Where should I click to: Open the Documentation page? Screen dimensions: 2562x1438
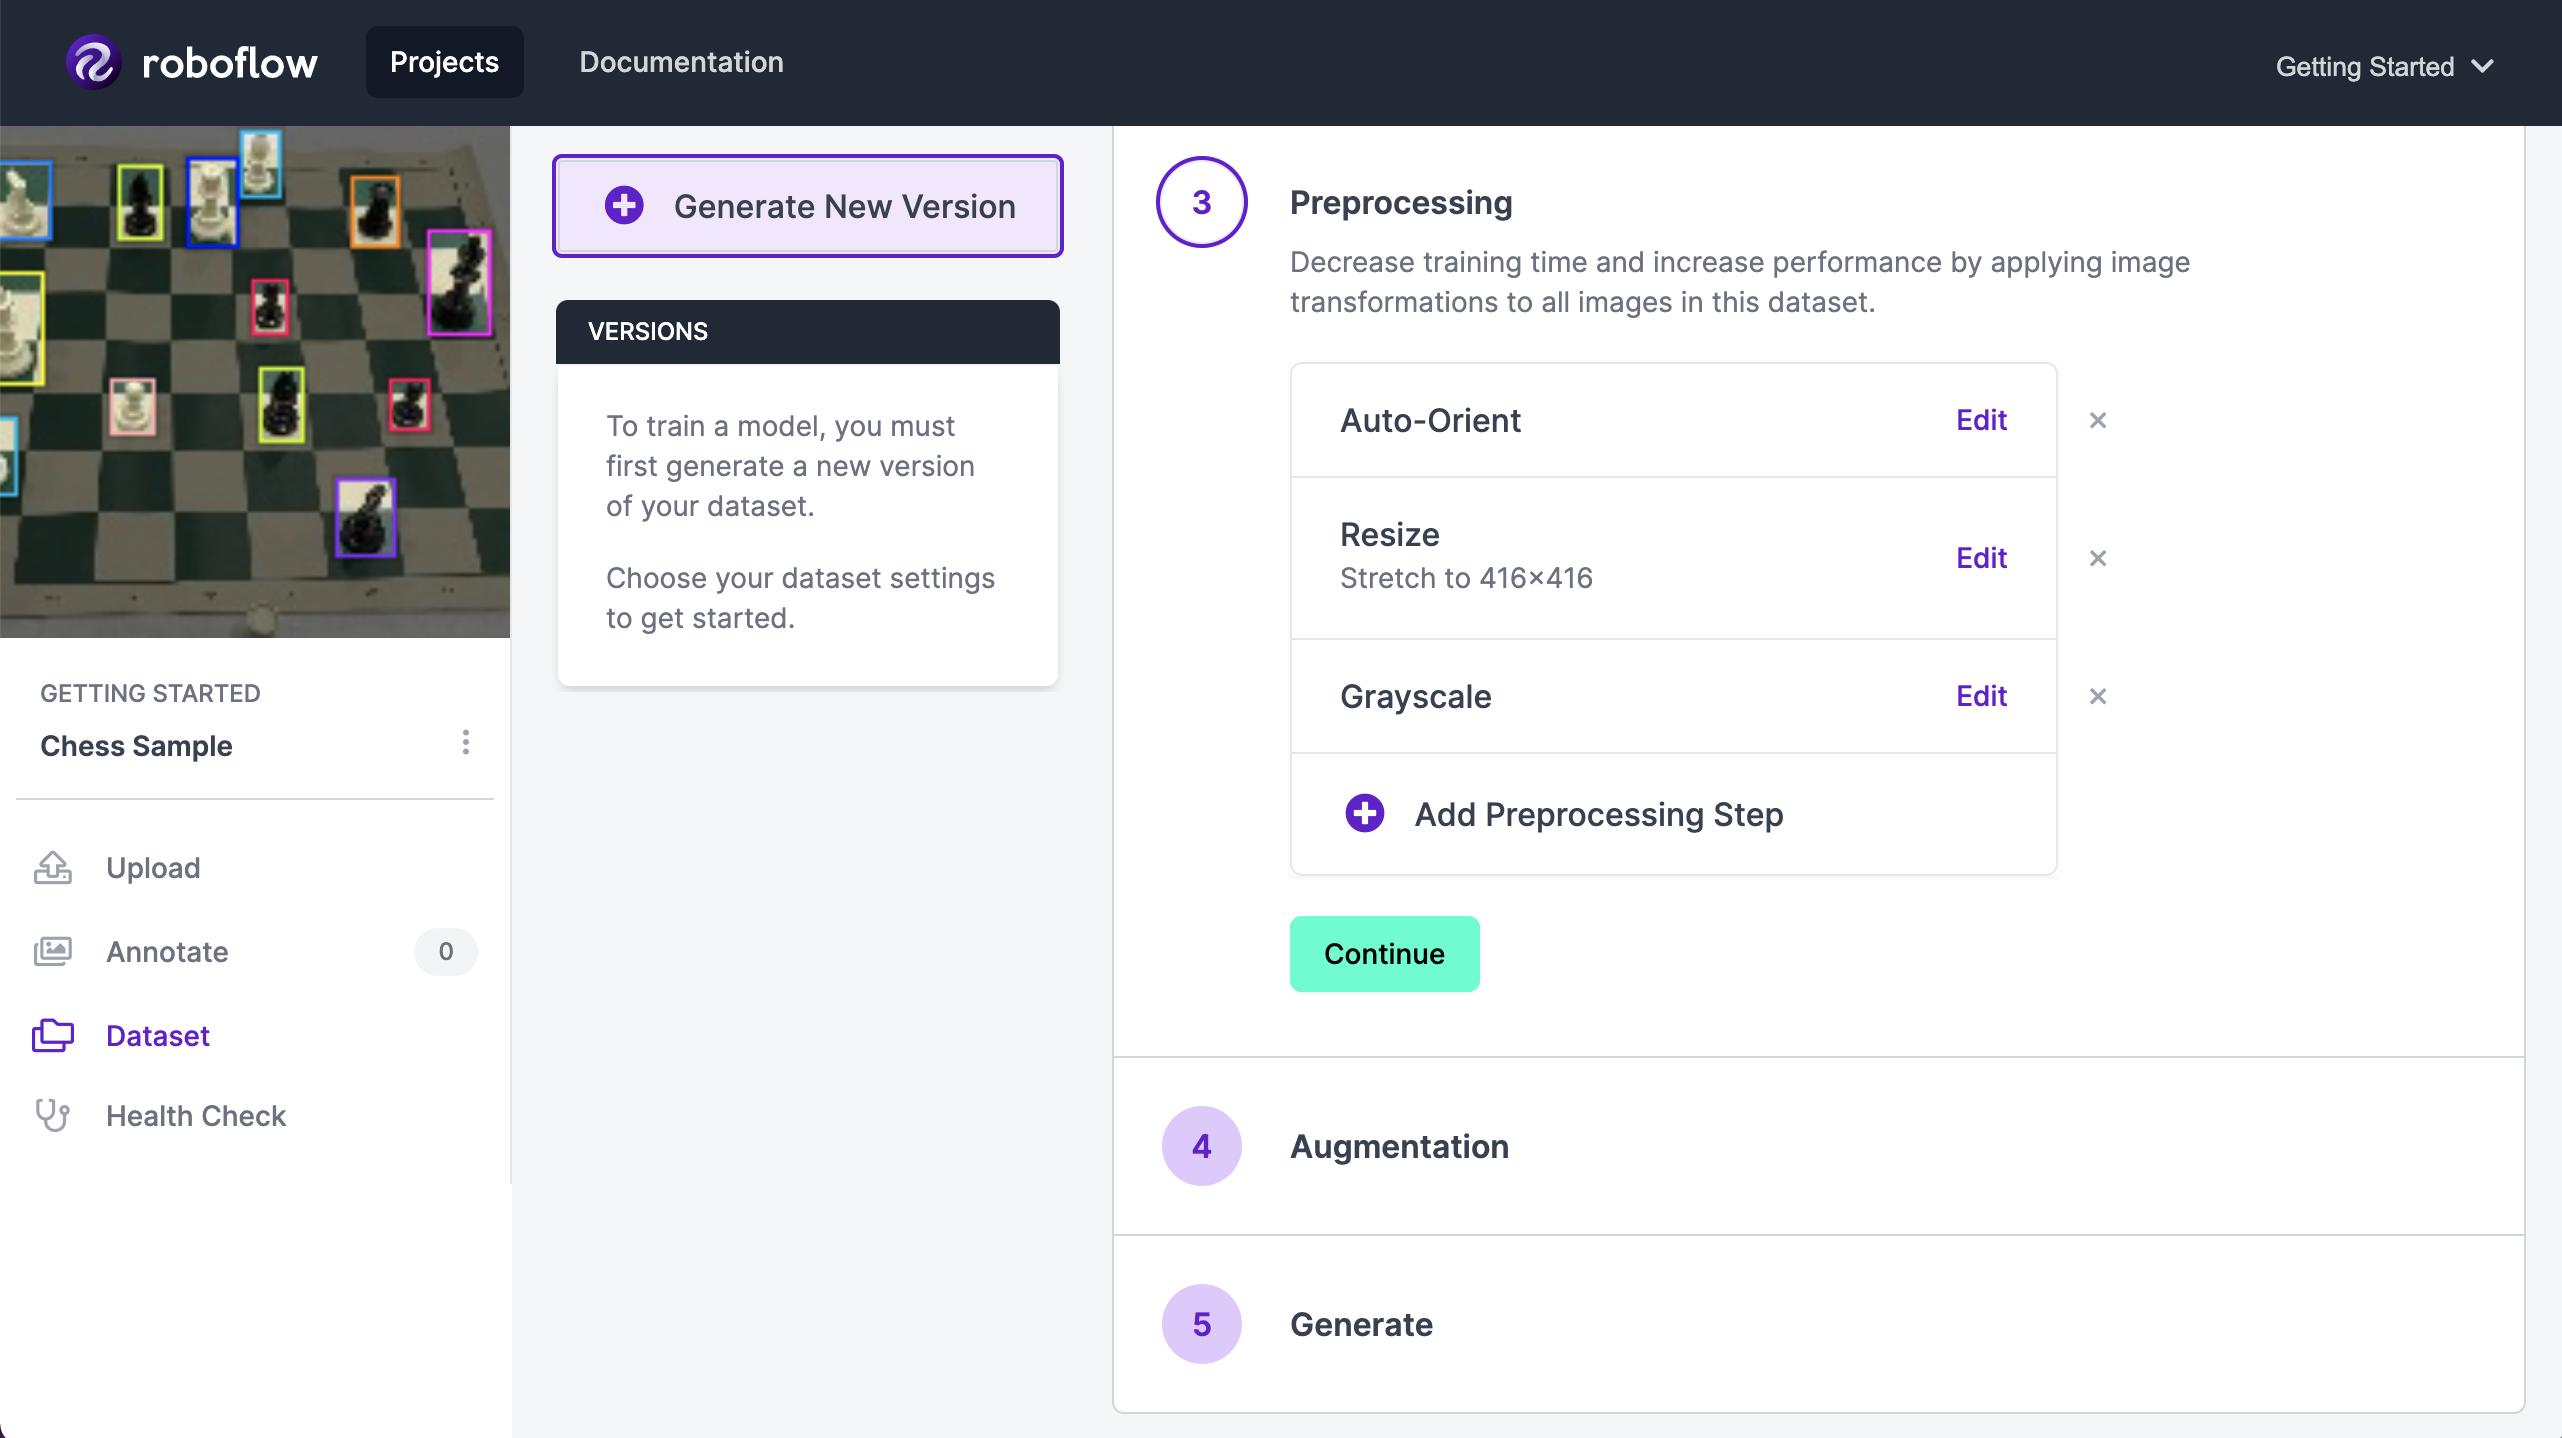681,61
